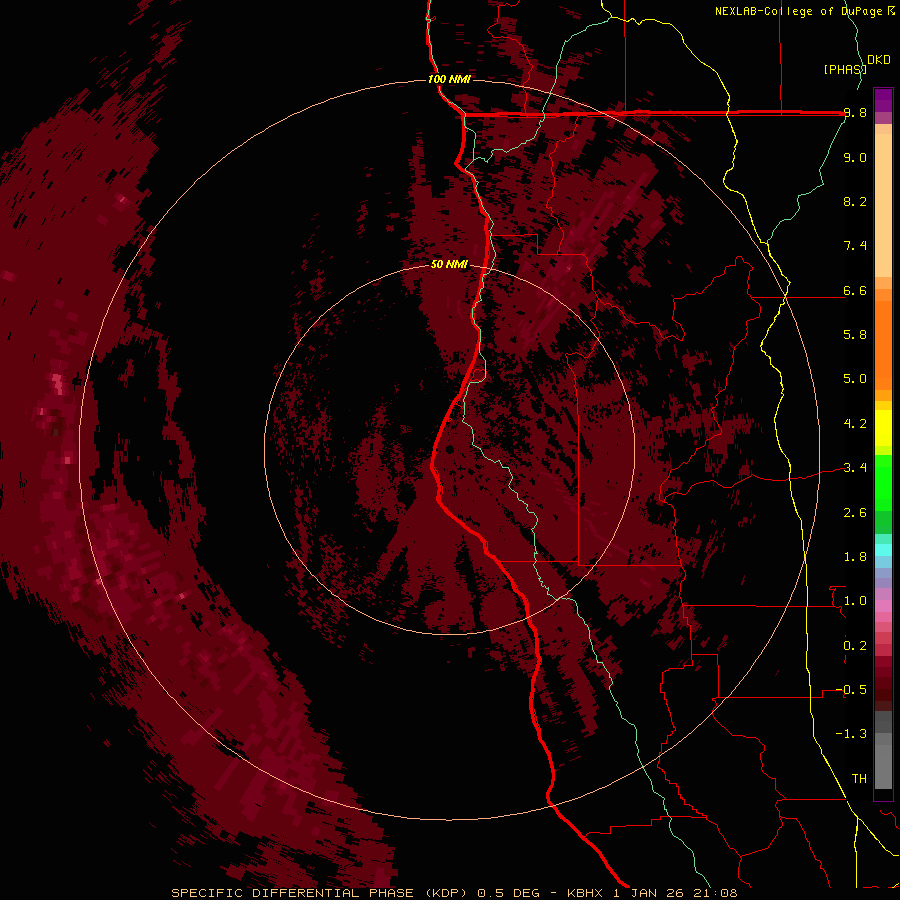Click the 50 NMI range ring label
The image size is (900, 900).
pos(449,265)
